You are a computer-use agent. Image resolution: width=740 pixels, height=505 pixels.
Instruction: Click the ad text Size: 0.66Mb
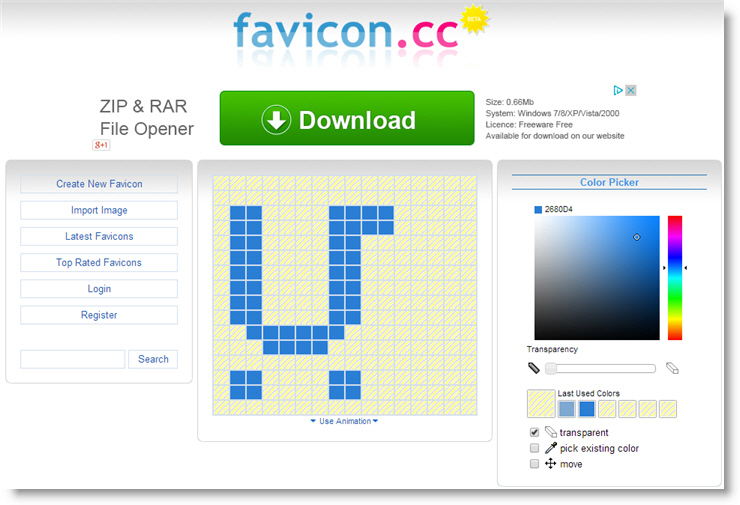[510, 102]
